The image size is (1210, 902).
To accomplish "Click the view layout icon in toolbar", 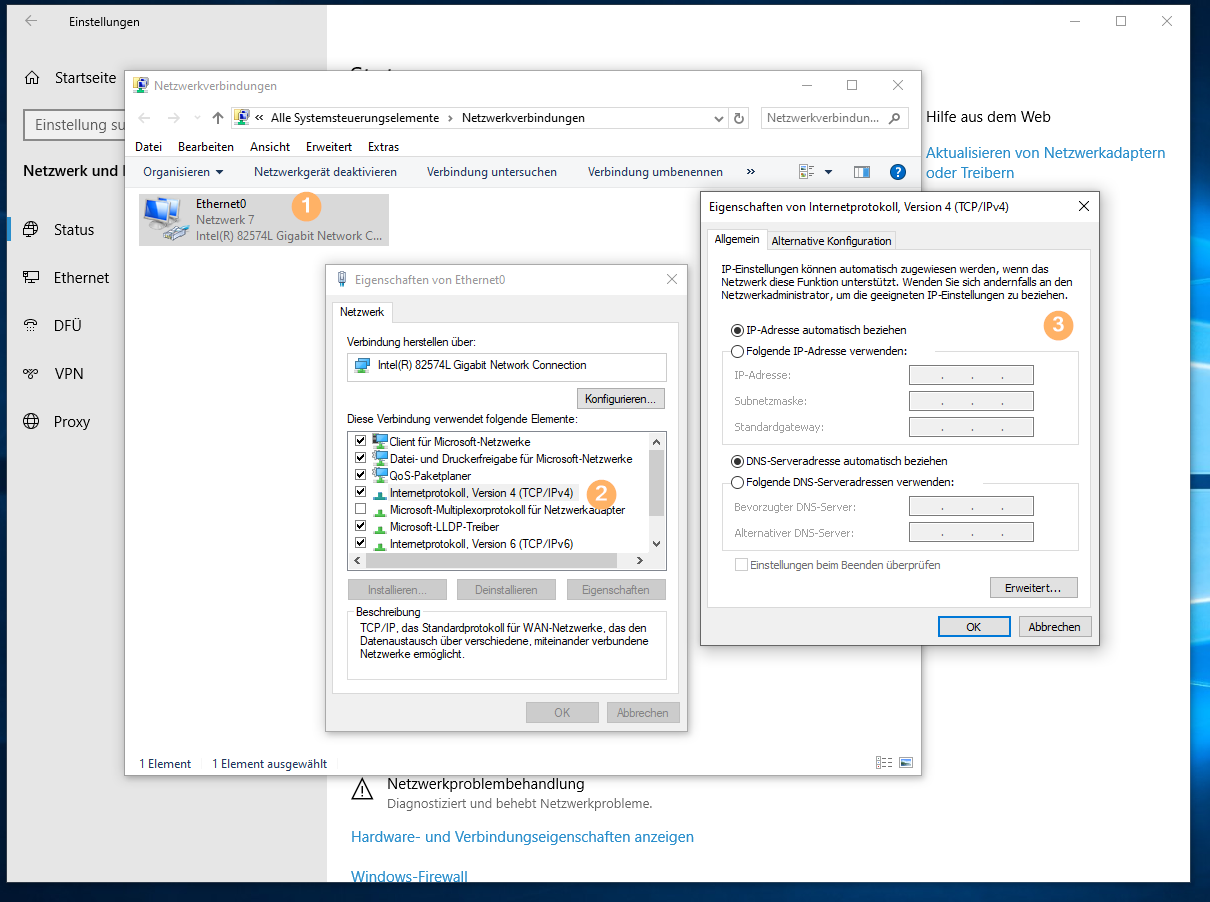I will click(x=807, y=172).
